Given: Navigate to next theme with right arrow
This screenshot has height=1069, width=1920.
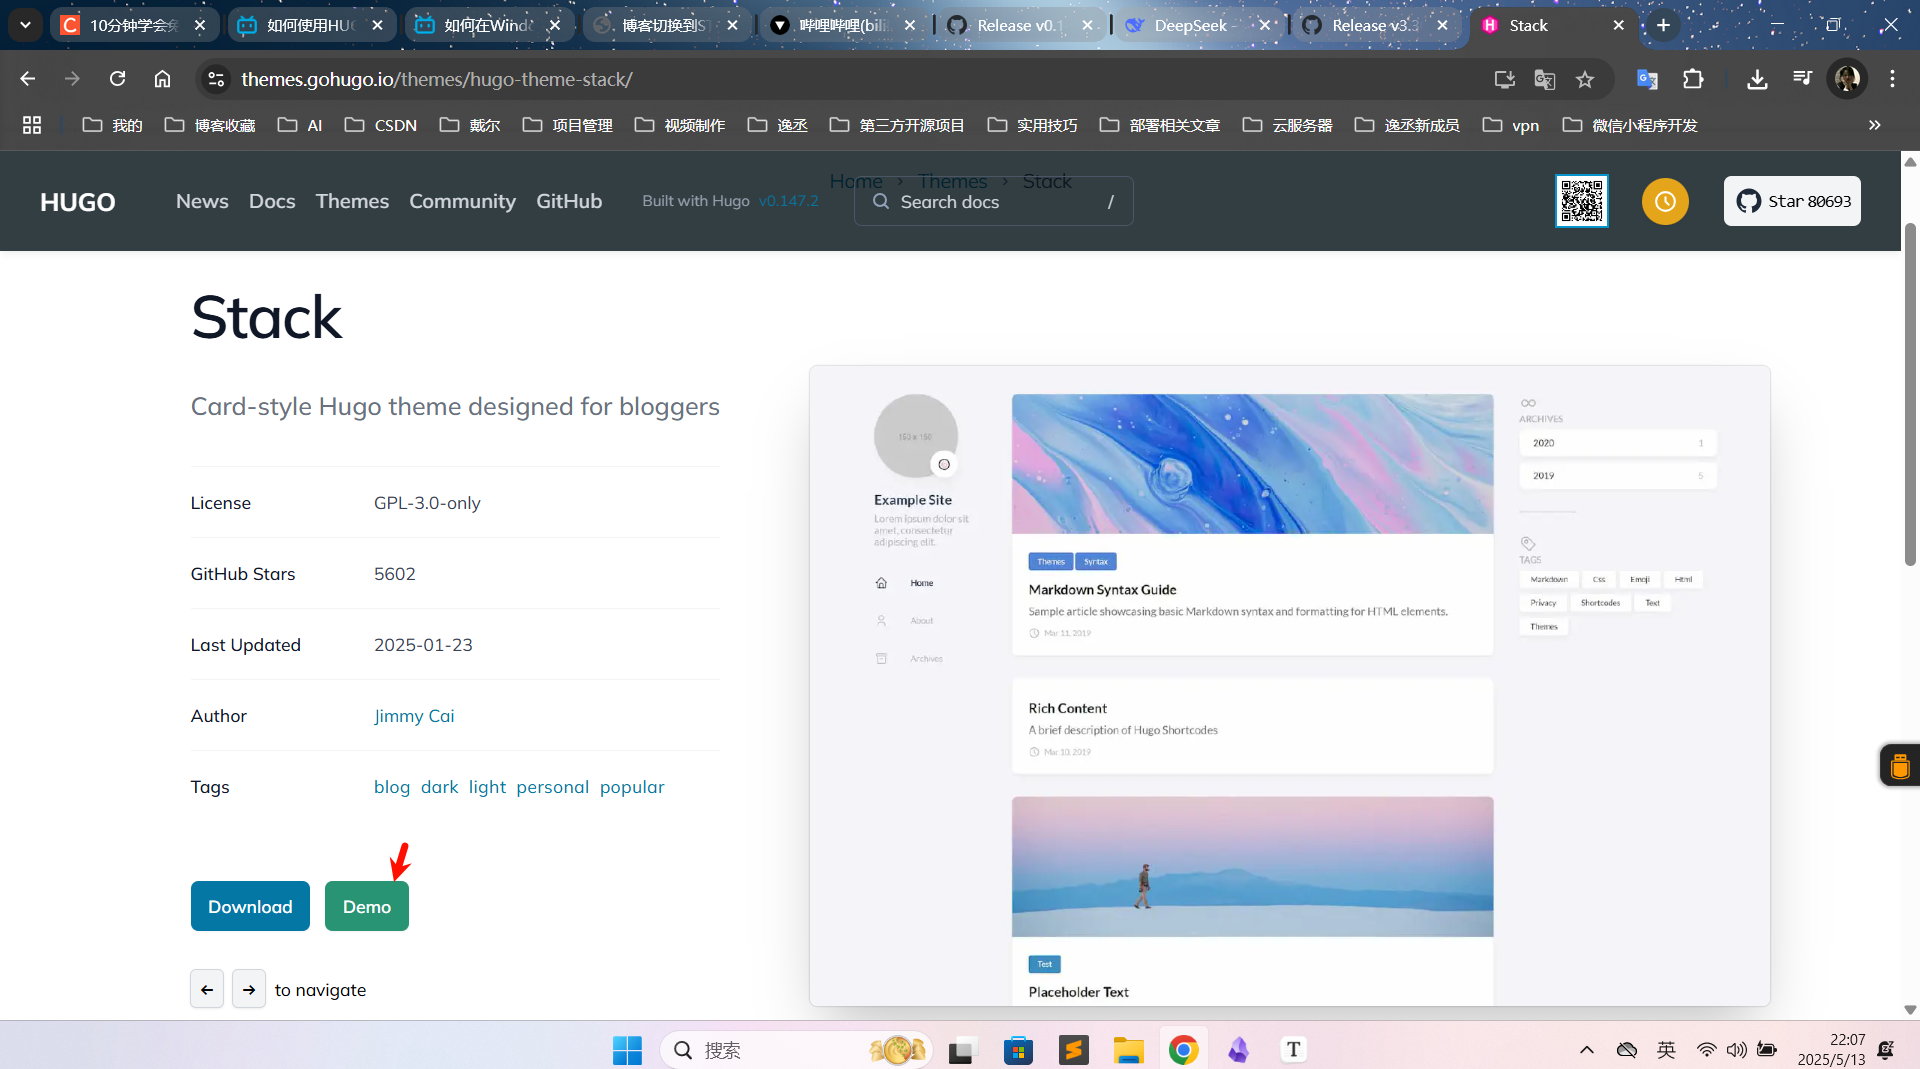Looking at the screenshot, I should click(249, 989).
